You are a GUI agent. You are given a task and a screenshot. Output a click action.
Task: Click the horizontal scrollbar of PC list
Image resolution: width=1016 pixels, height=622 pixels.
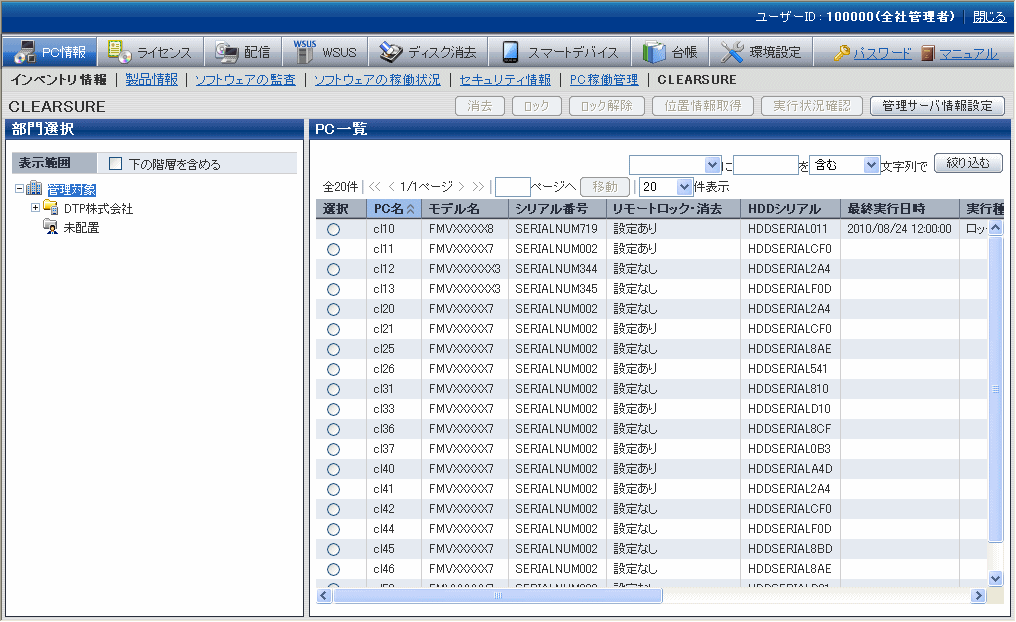pyautogui.click(x=497, y=595)
